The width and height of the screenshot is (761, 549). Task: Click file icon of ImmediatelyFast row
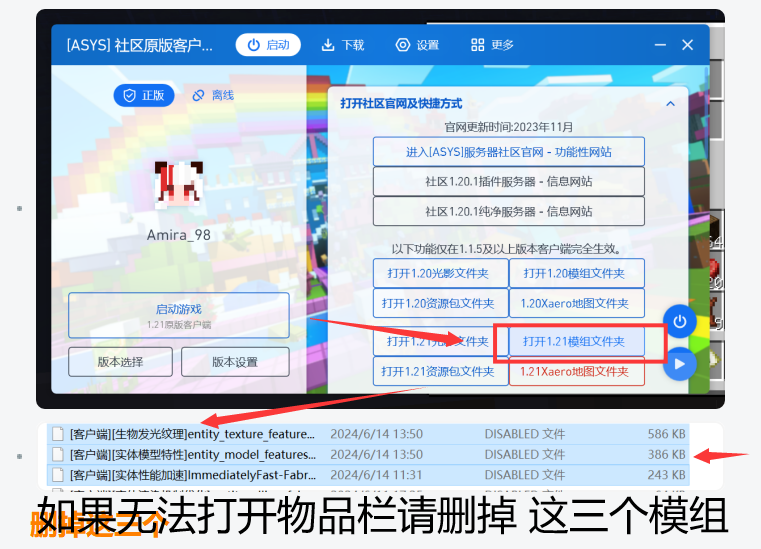(x=58, y=475)
